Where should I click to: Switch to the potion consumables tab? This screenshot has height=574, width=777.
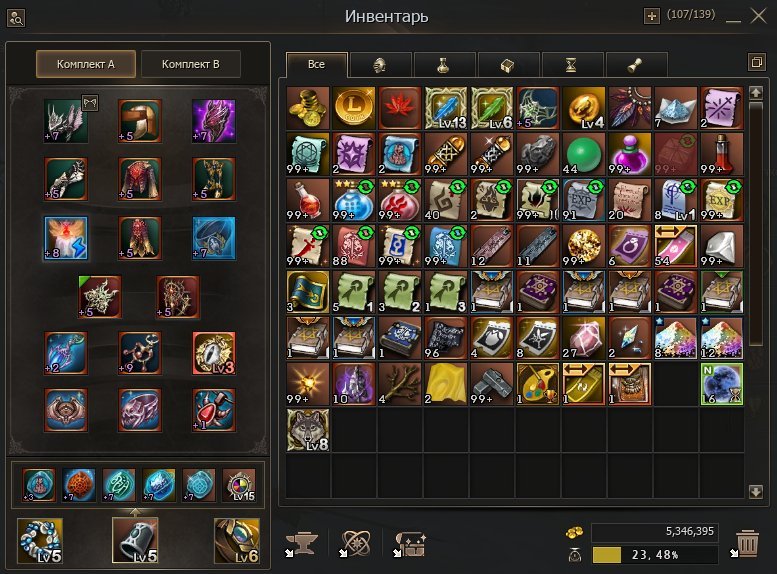click(444, 65)
